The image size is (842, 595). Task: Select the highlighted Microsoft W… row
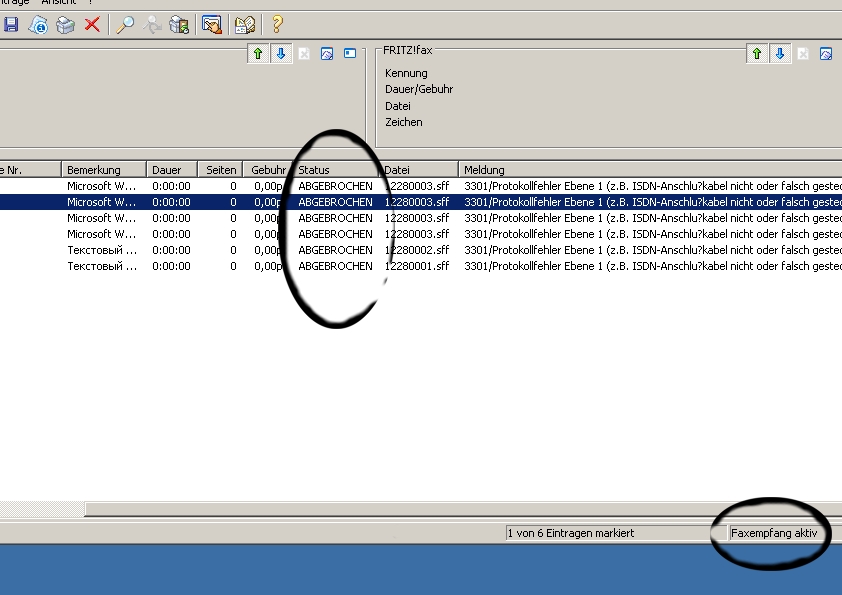point(421,202)
